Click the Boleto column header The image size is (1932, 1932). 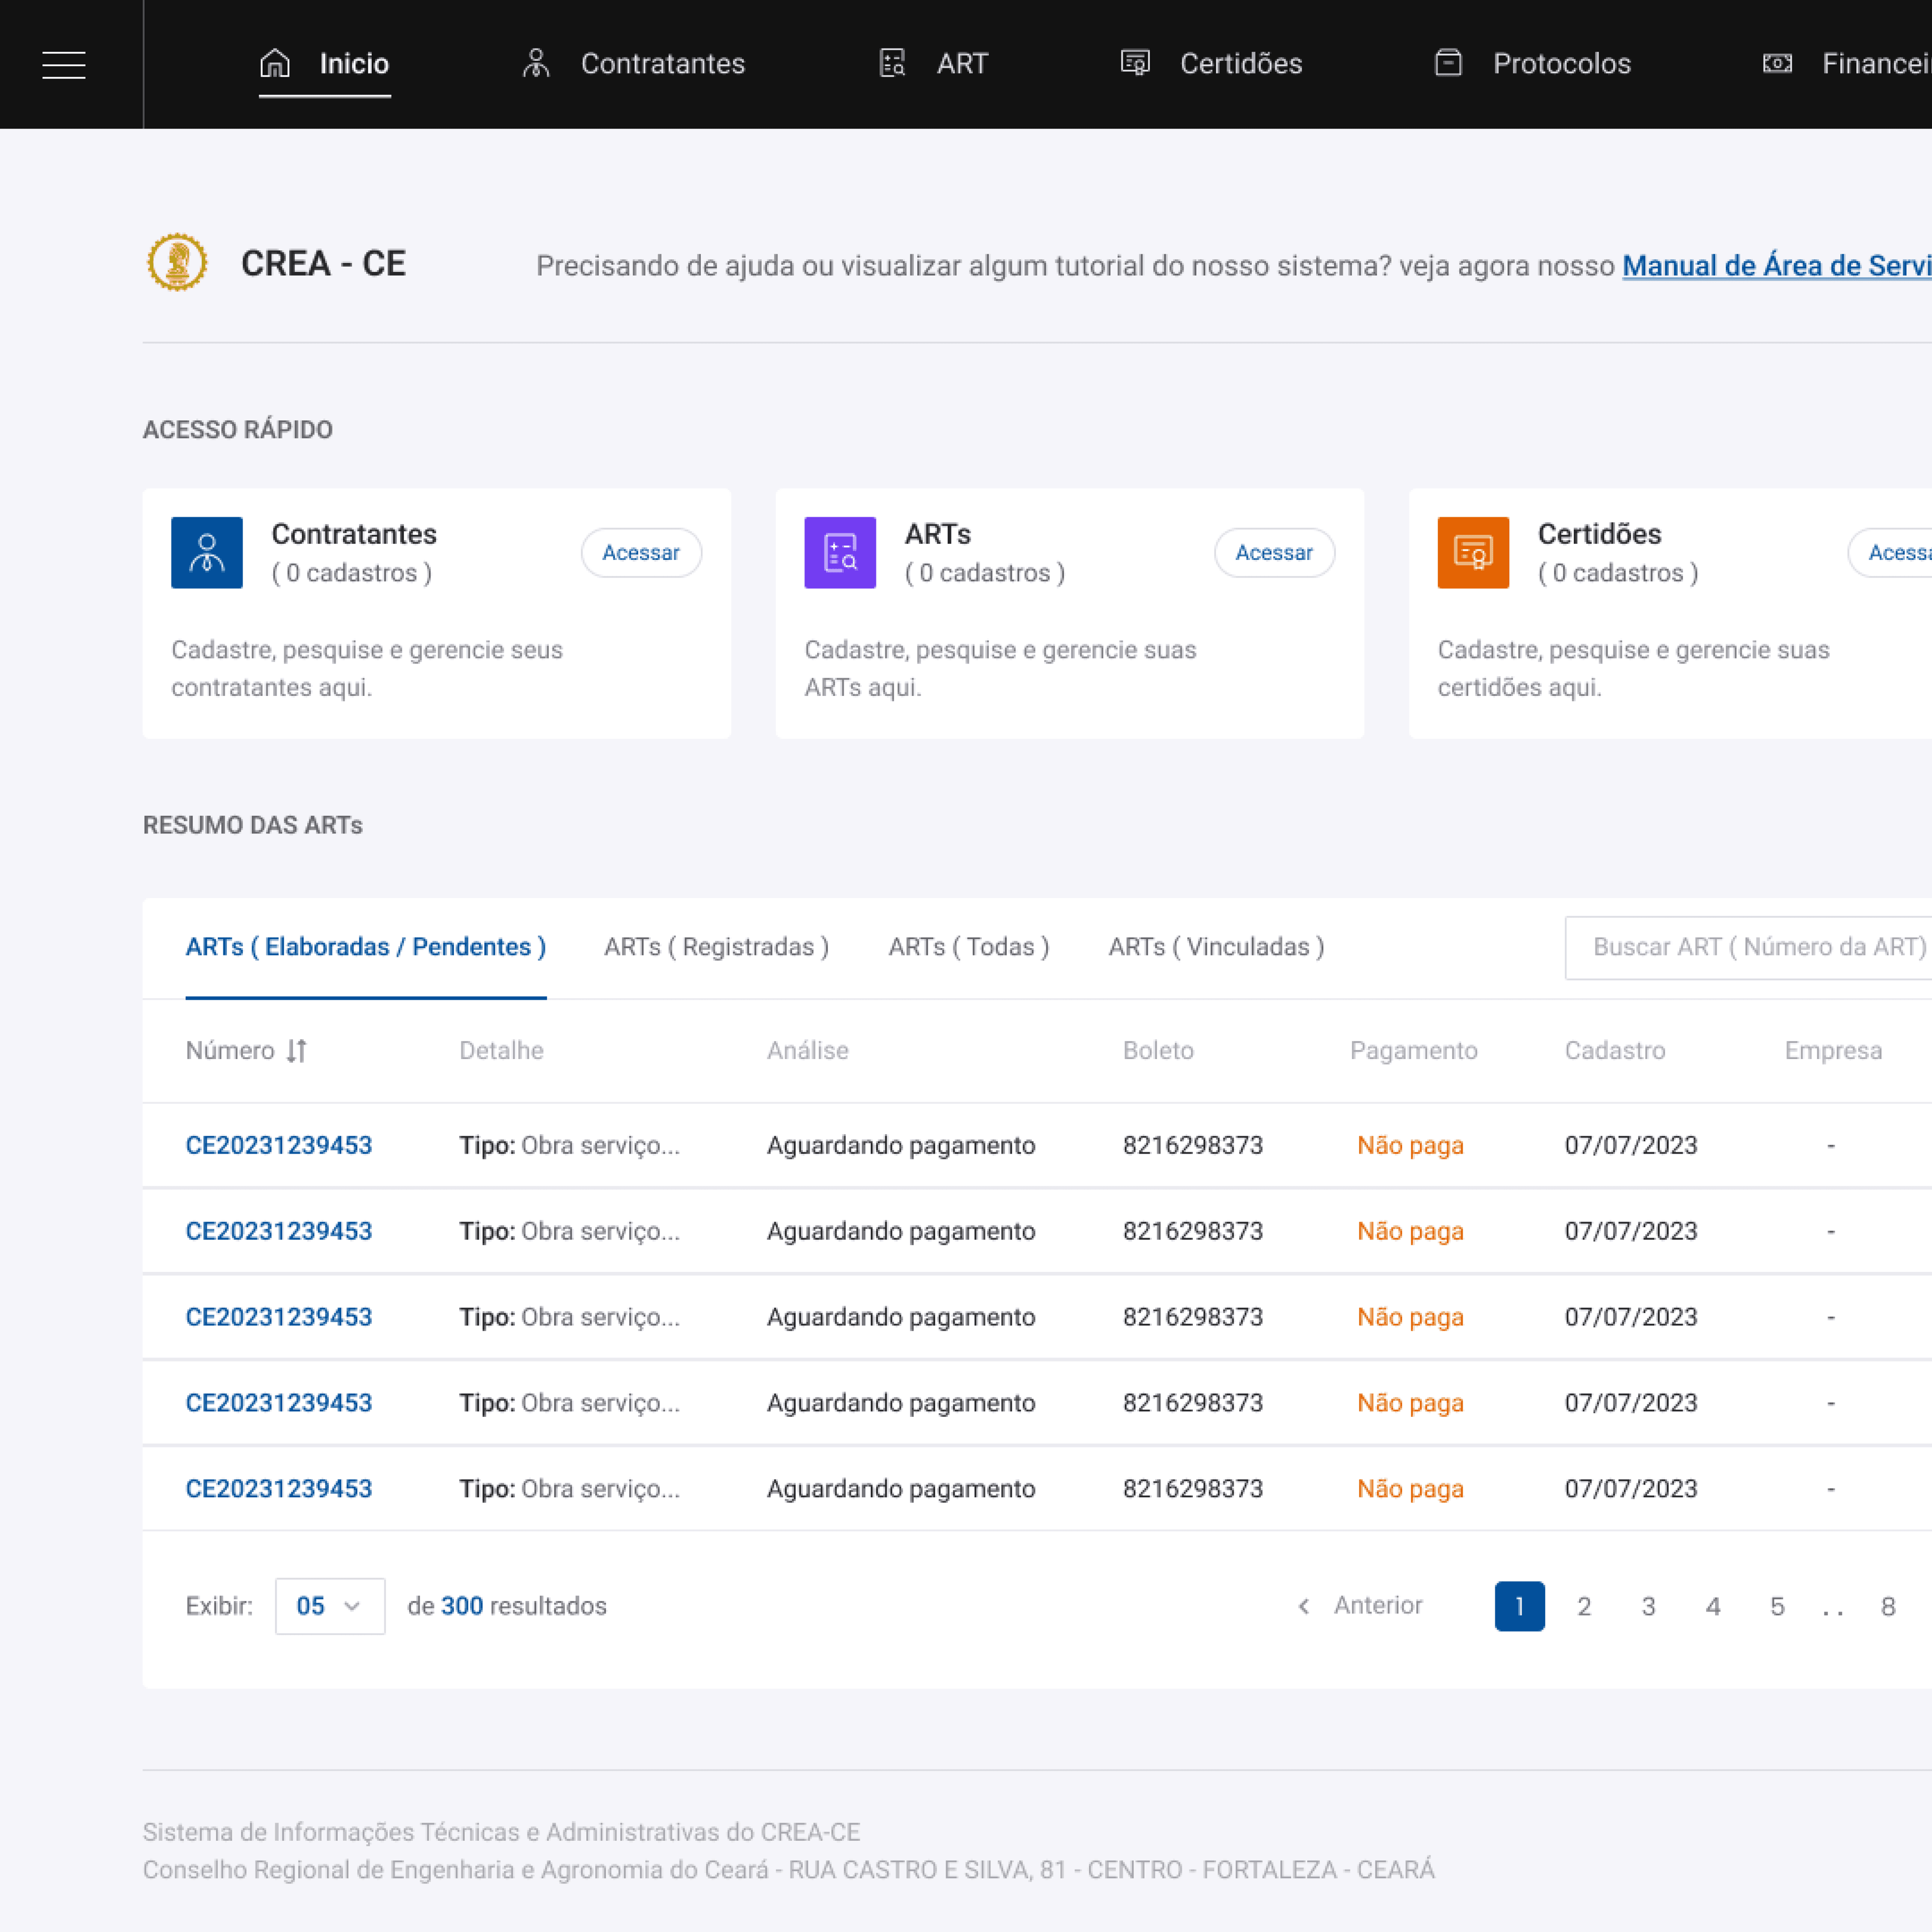coord(1158,1051)
